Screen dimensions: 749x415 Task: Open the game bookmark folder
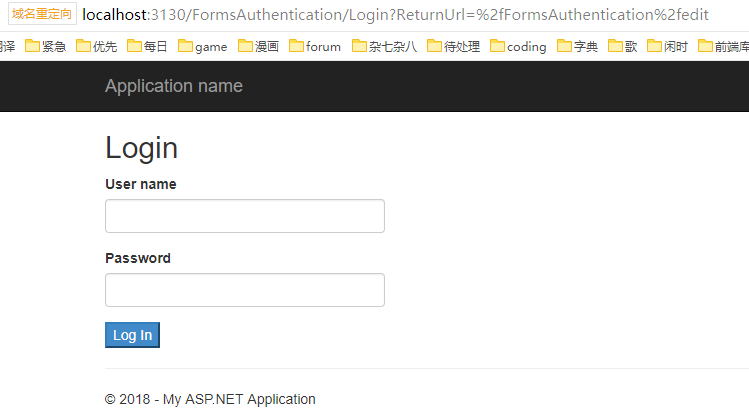pyautogui.click(x=203, y=46)
